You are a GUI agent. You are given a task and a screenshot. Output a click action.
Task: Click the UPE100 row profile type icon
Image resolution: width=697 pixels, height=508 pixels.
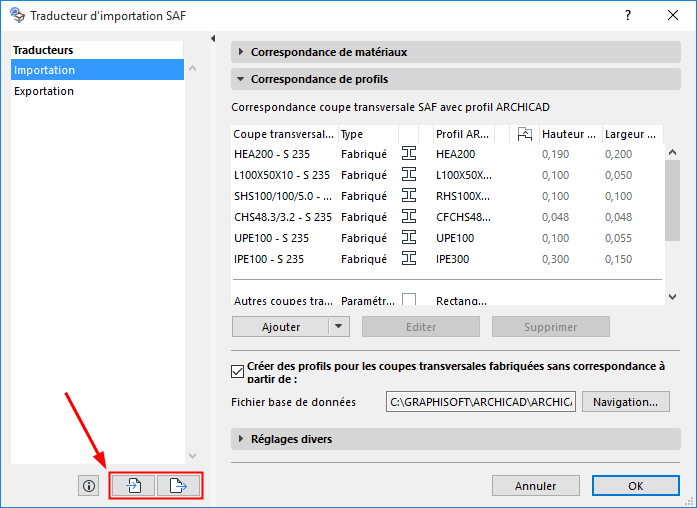click(x=409, y=238)
